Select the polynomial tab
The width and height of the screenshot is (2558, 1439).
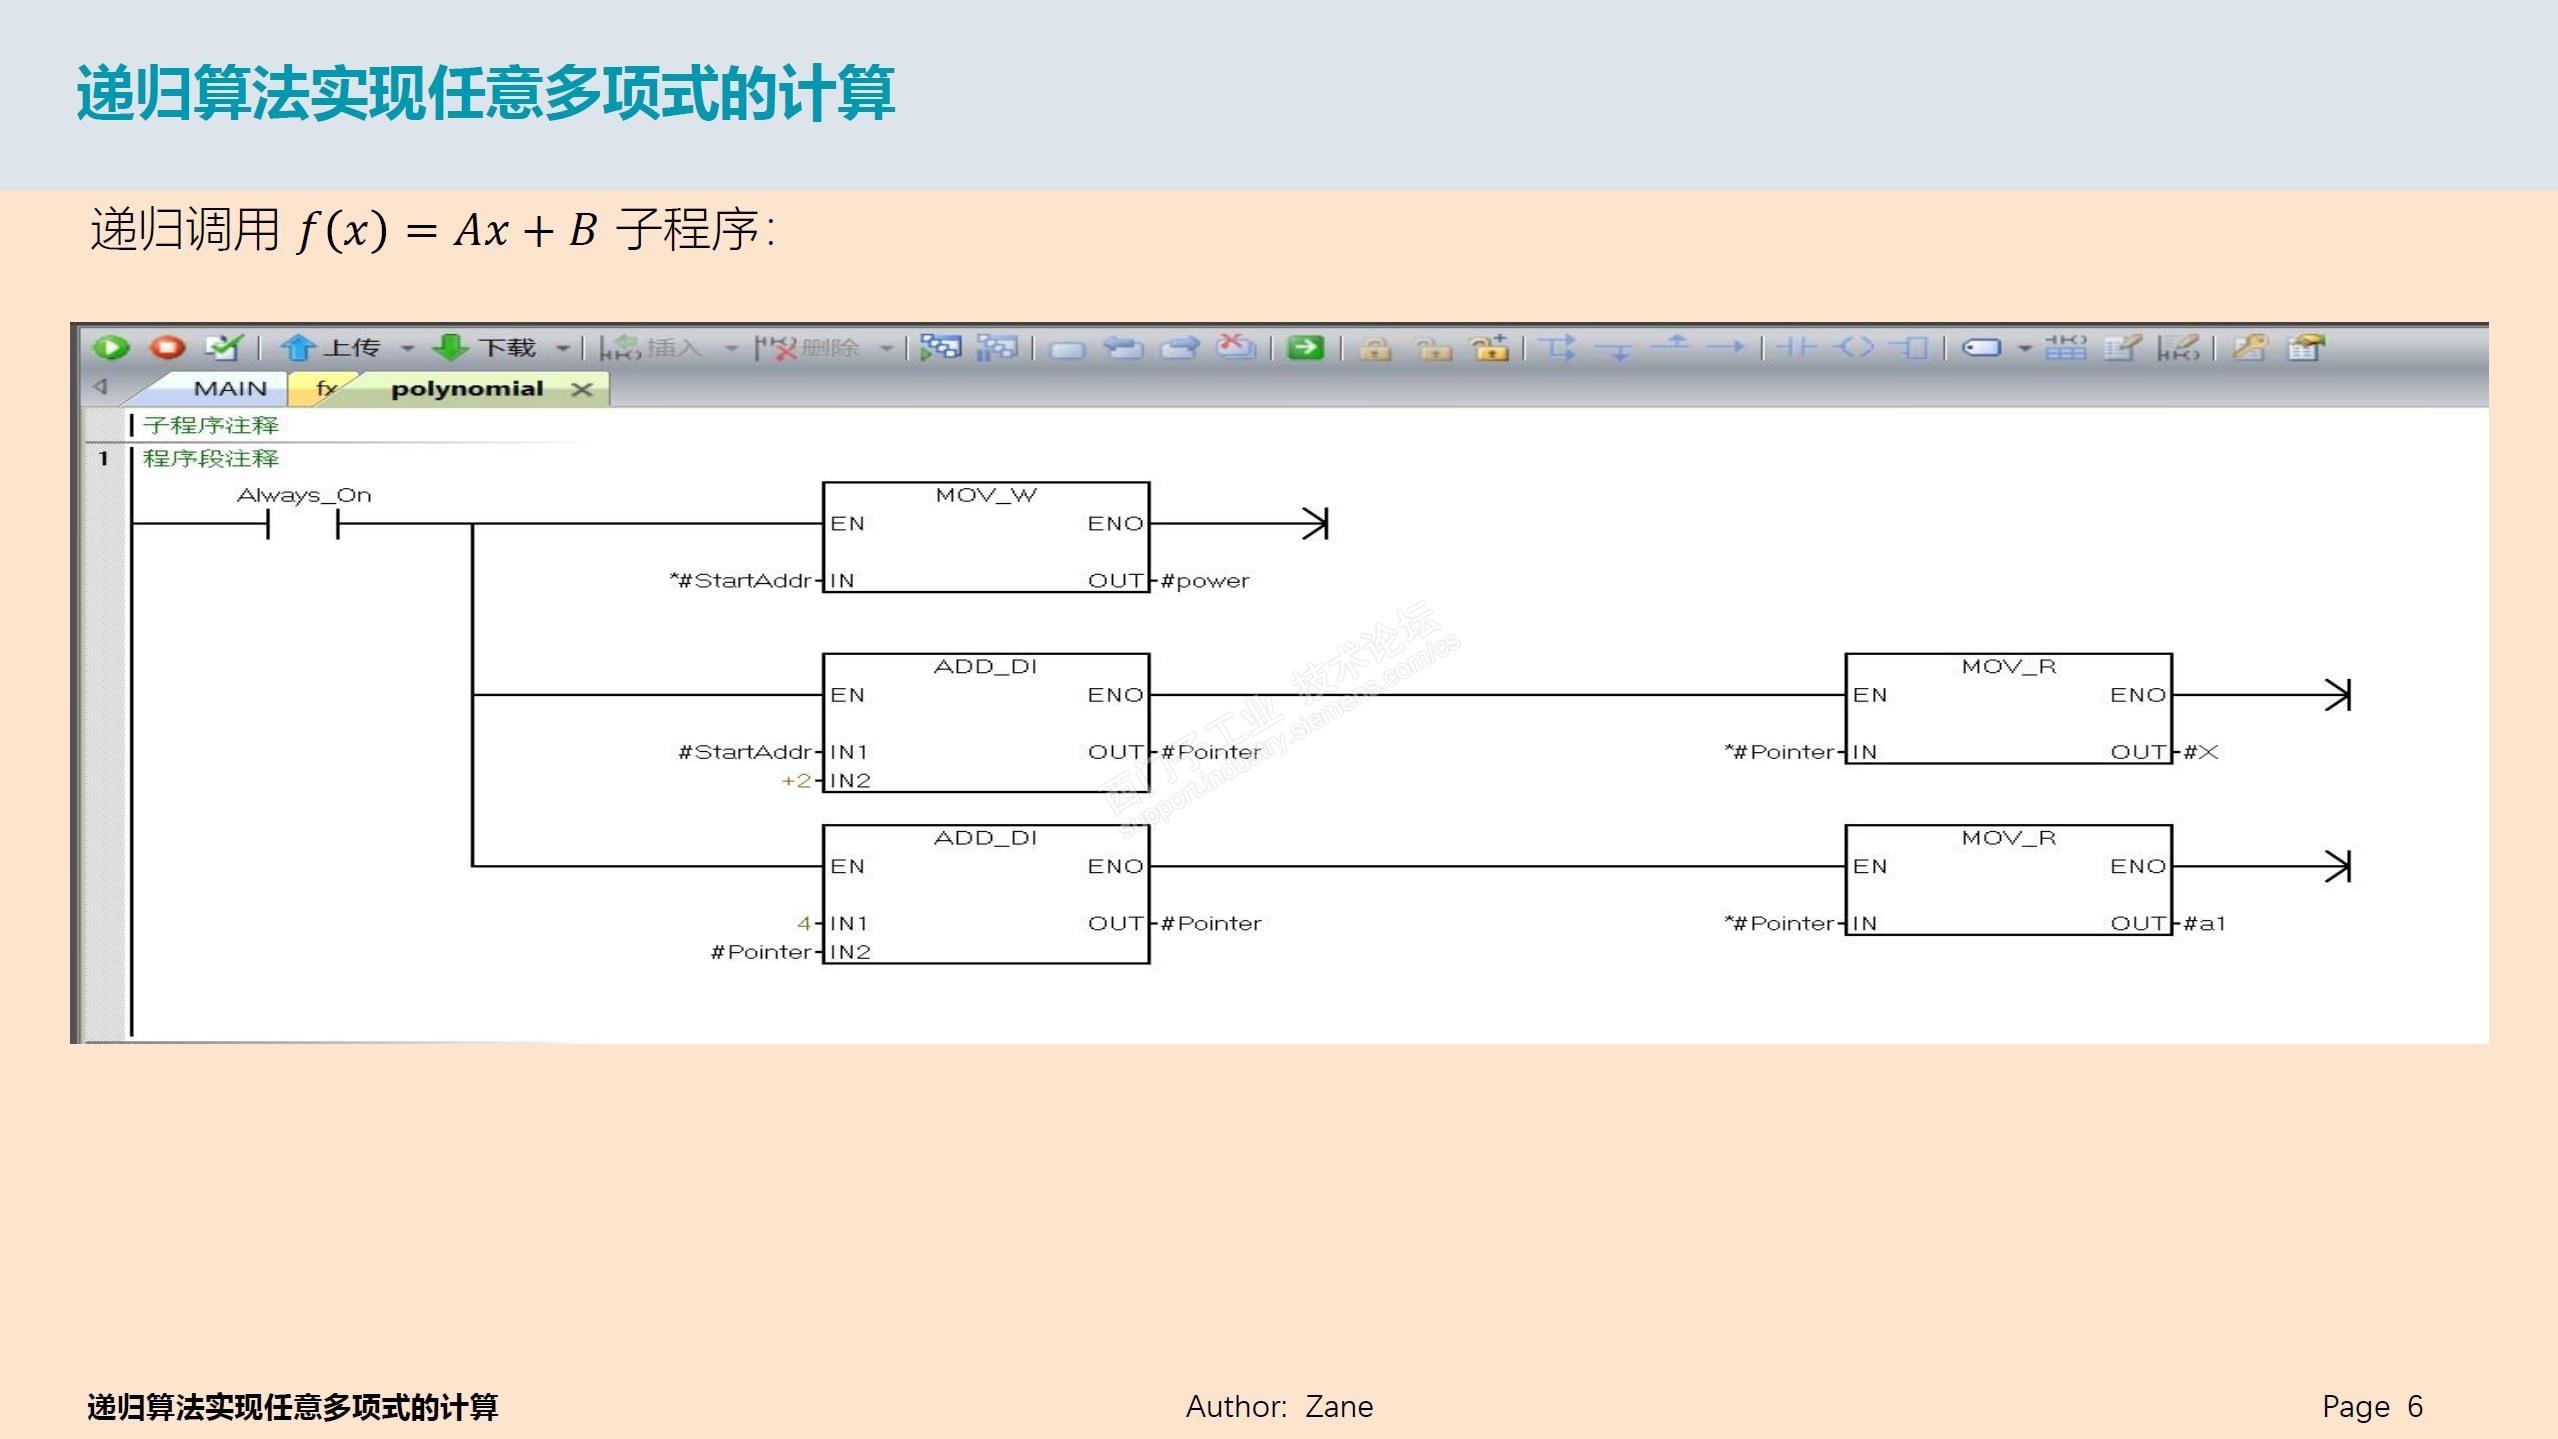click(x=466, y=389)
